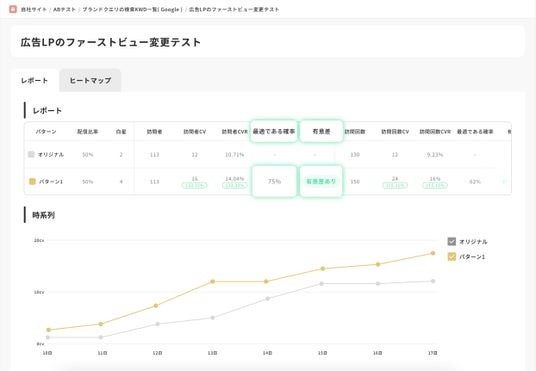Toggle the パターン1 legend checkbox
This screenshot has width=536, height=371.
pyautogui.click(x=452, y=256)
